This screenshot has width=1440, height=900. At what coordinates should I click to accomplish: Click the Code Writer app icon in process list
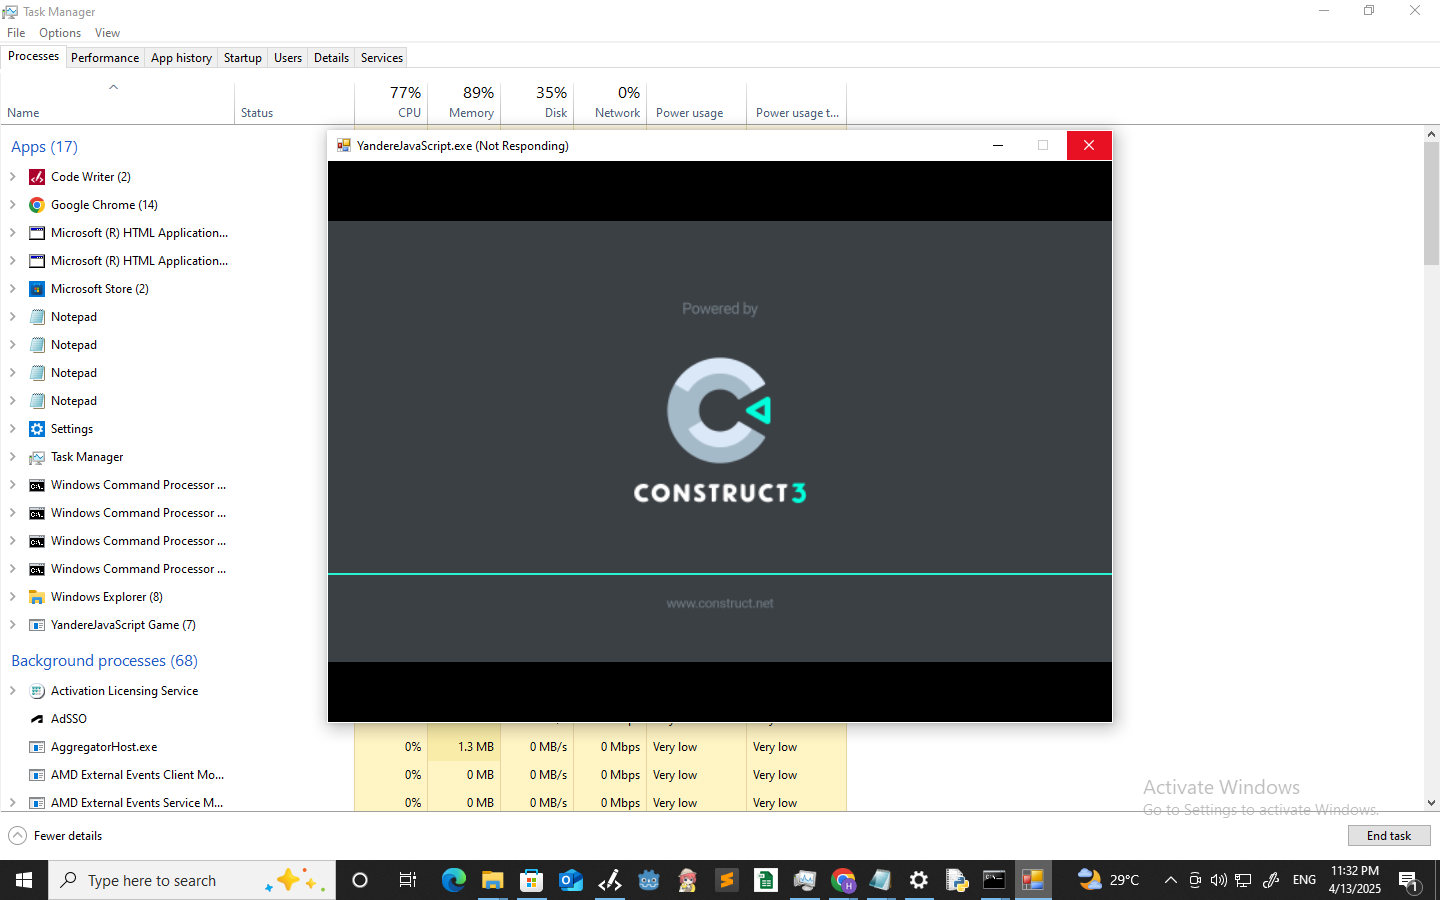coord(37,177)
